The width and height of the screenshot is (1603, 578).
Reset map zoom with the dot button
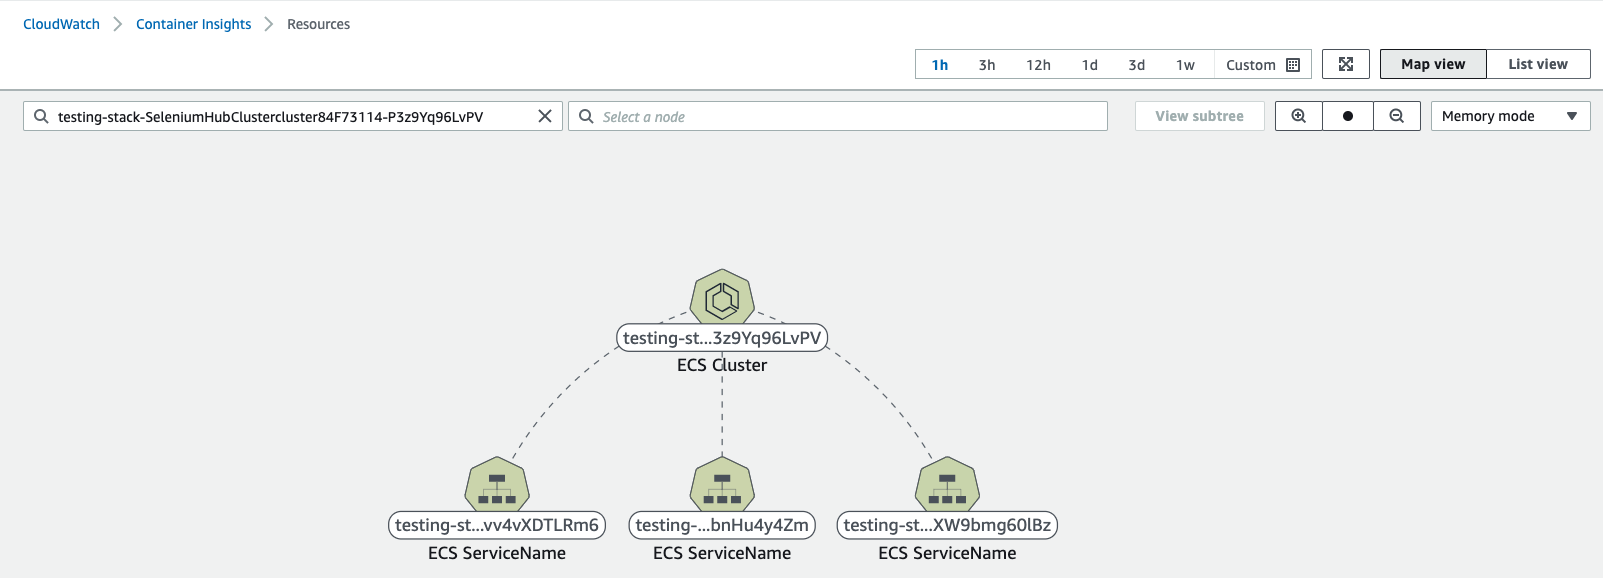coord(1348,116)
